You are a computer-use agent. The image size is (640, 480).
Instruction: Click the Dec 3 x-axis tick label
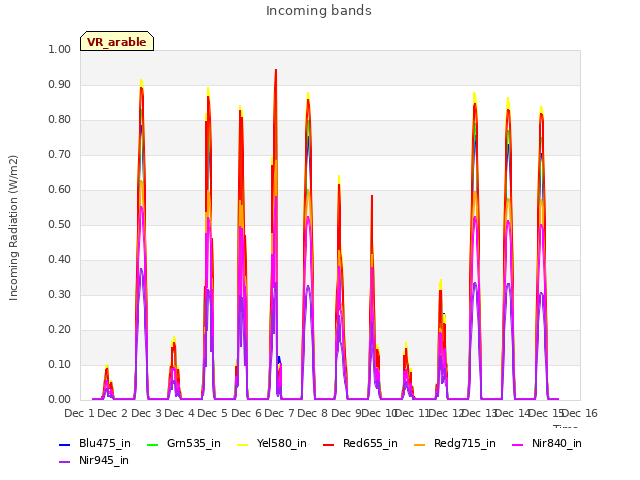pyautogui.click(x=146, y=413)
